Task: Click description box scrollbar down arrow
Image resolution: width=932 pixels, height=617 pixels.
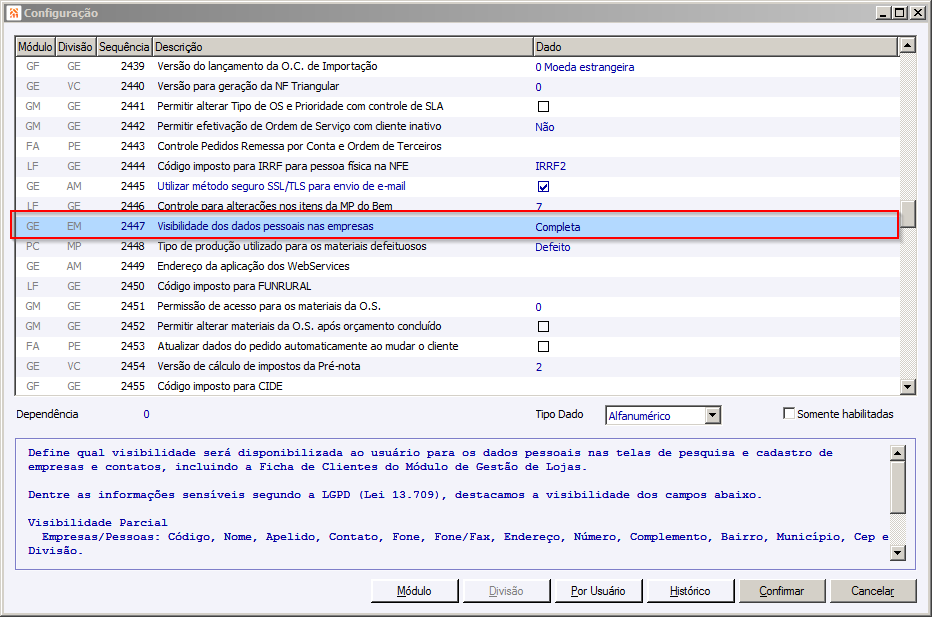Action: coord(898,553)
